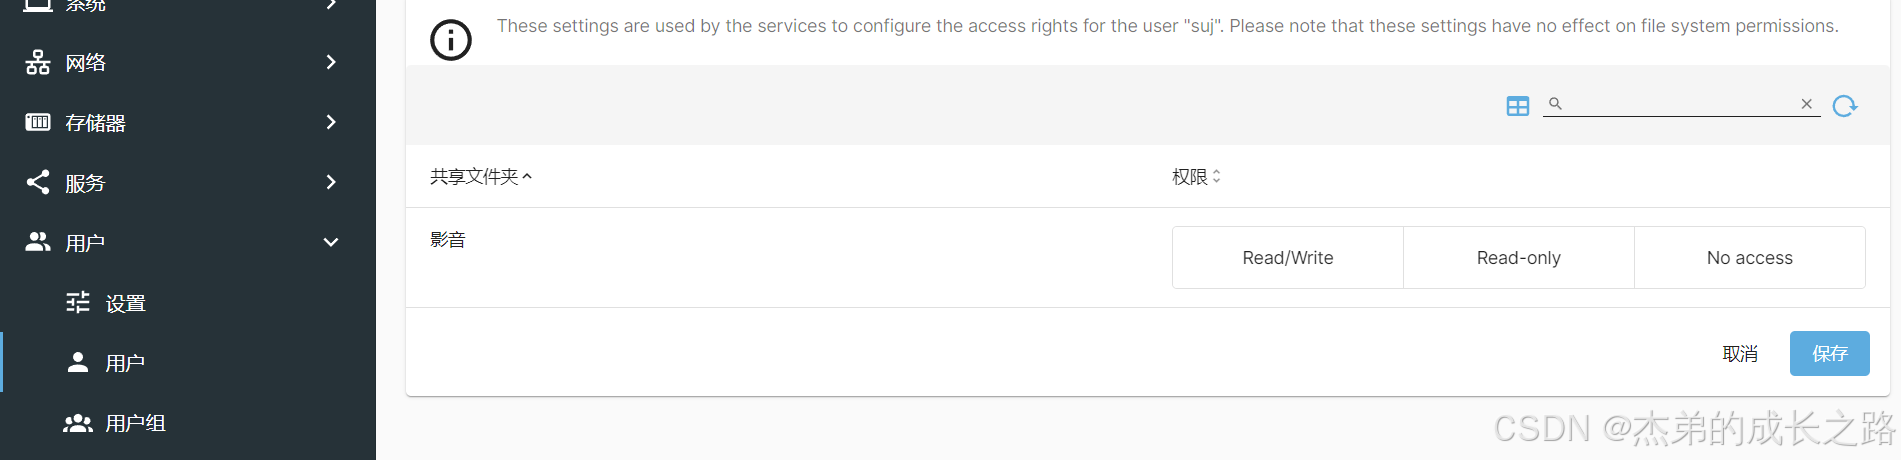Collapse the 用户 menu chevron

[331, 242]
